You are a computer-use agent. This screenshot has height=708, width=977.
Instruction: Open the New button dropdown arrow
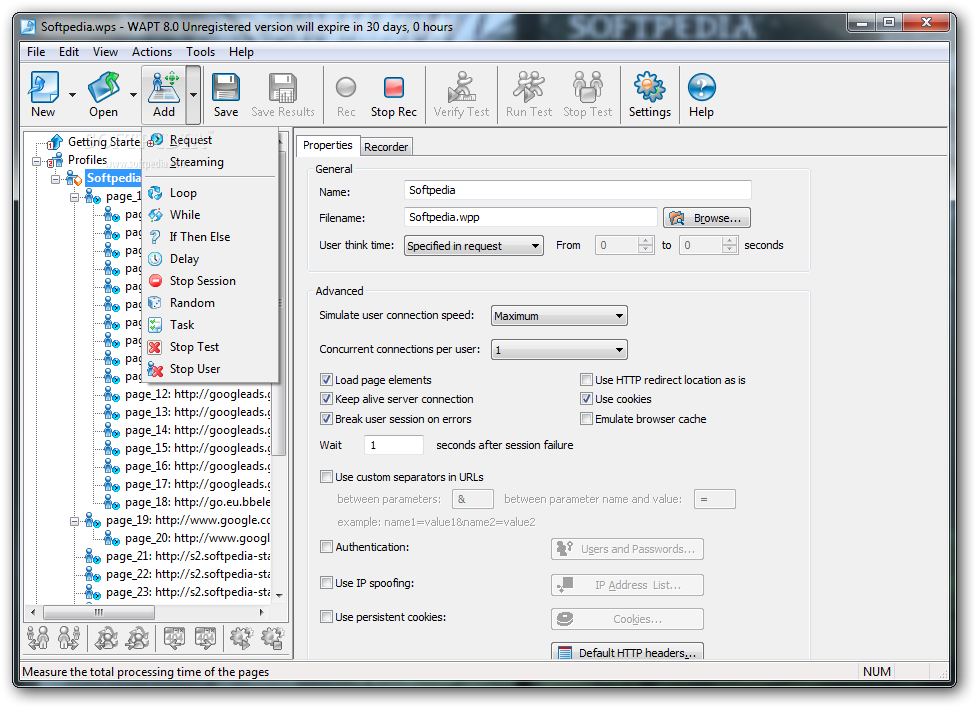tap(72, 95)
